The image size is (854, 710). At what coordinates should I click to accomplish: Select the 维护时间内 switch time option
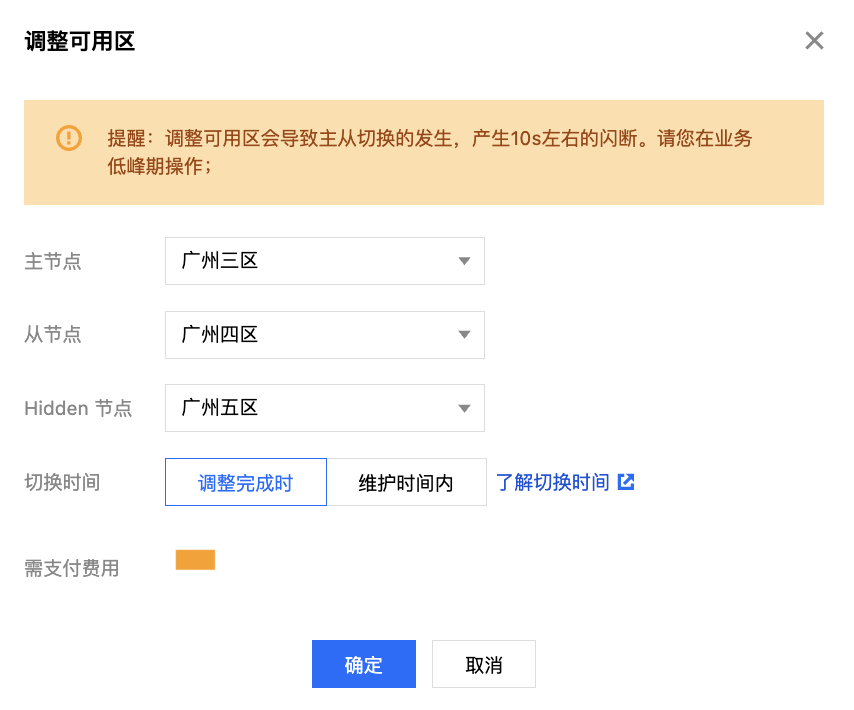coord(406,482)
